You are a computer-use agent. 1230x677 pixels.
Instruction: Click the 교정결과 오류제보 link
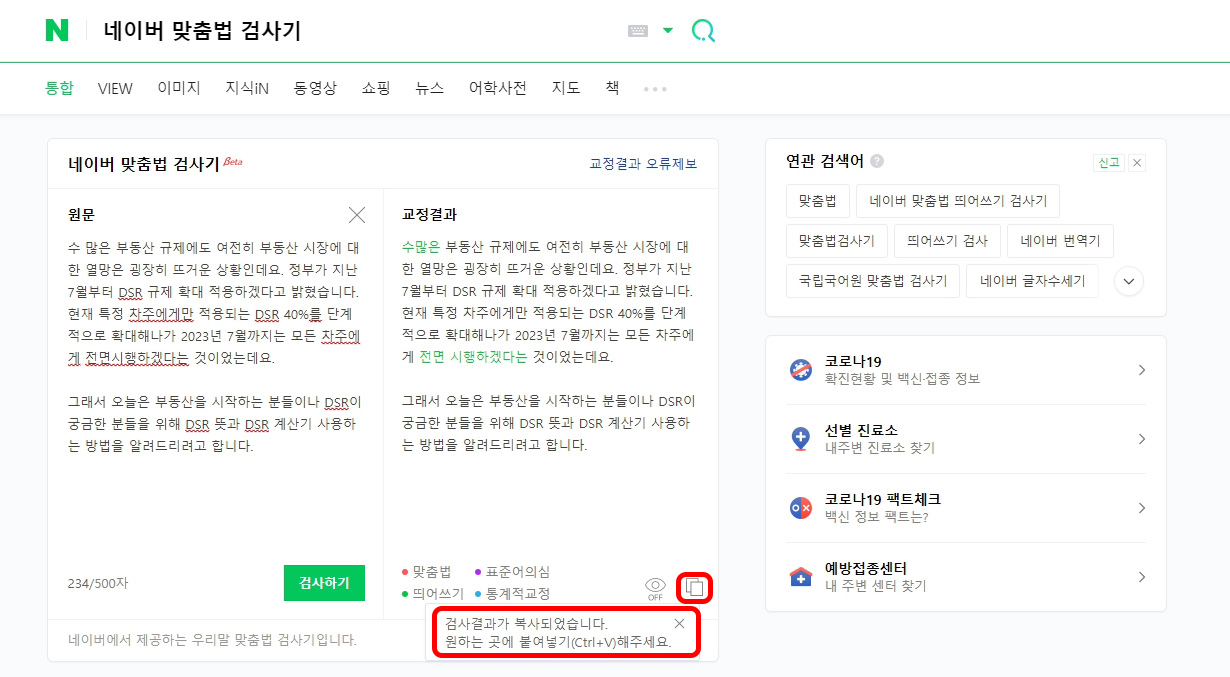643,164
